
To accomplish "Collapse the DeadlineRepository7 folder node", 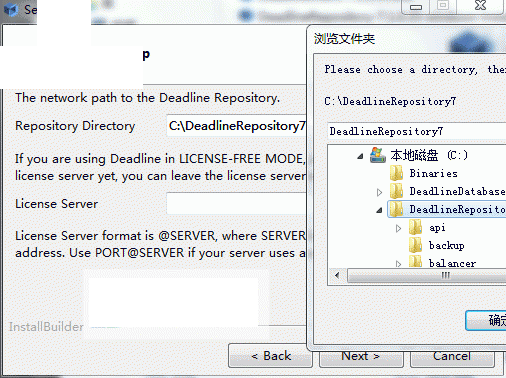I will pyautogui.click(x=379, y=210).
